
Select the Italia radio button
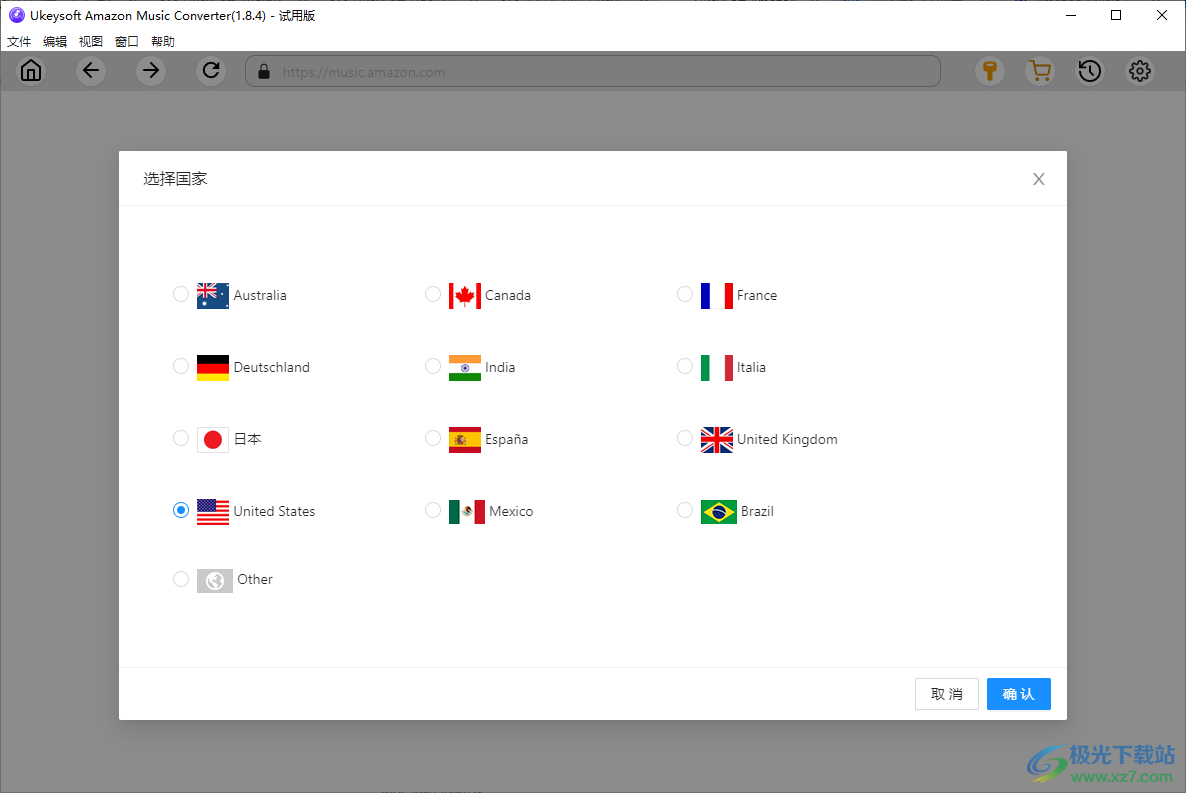point(685,366)
